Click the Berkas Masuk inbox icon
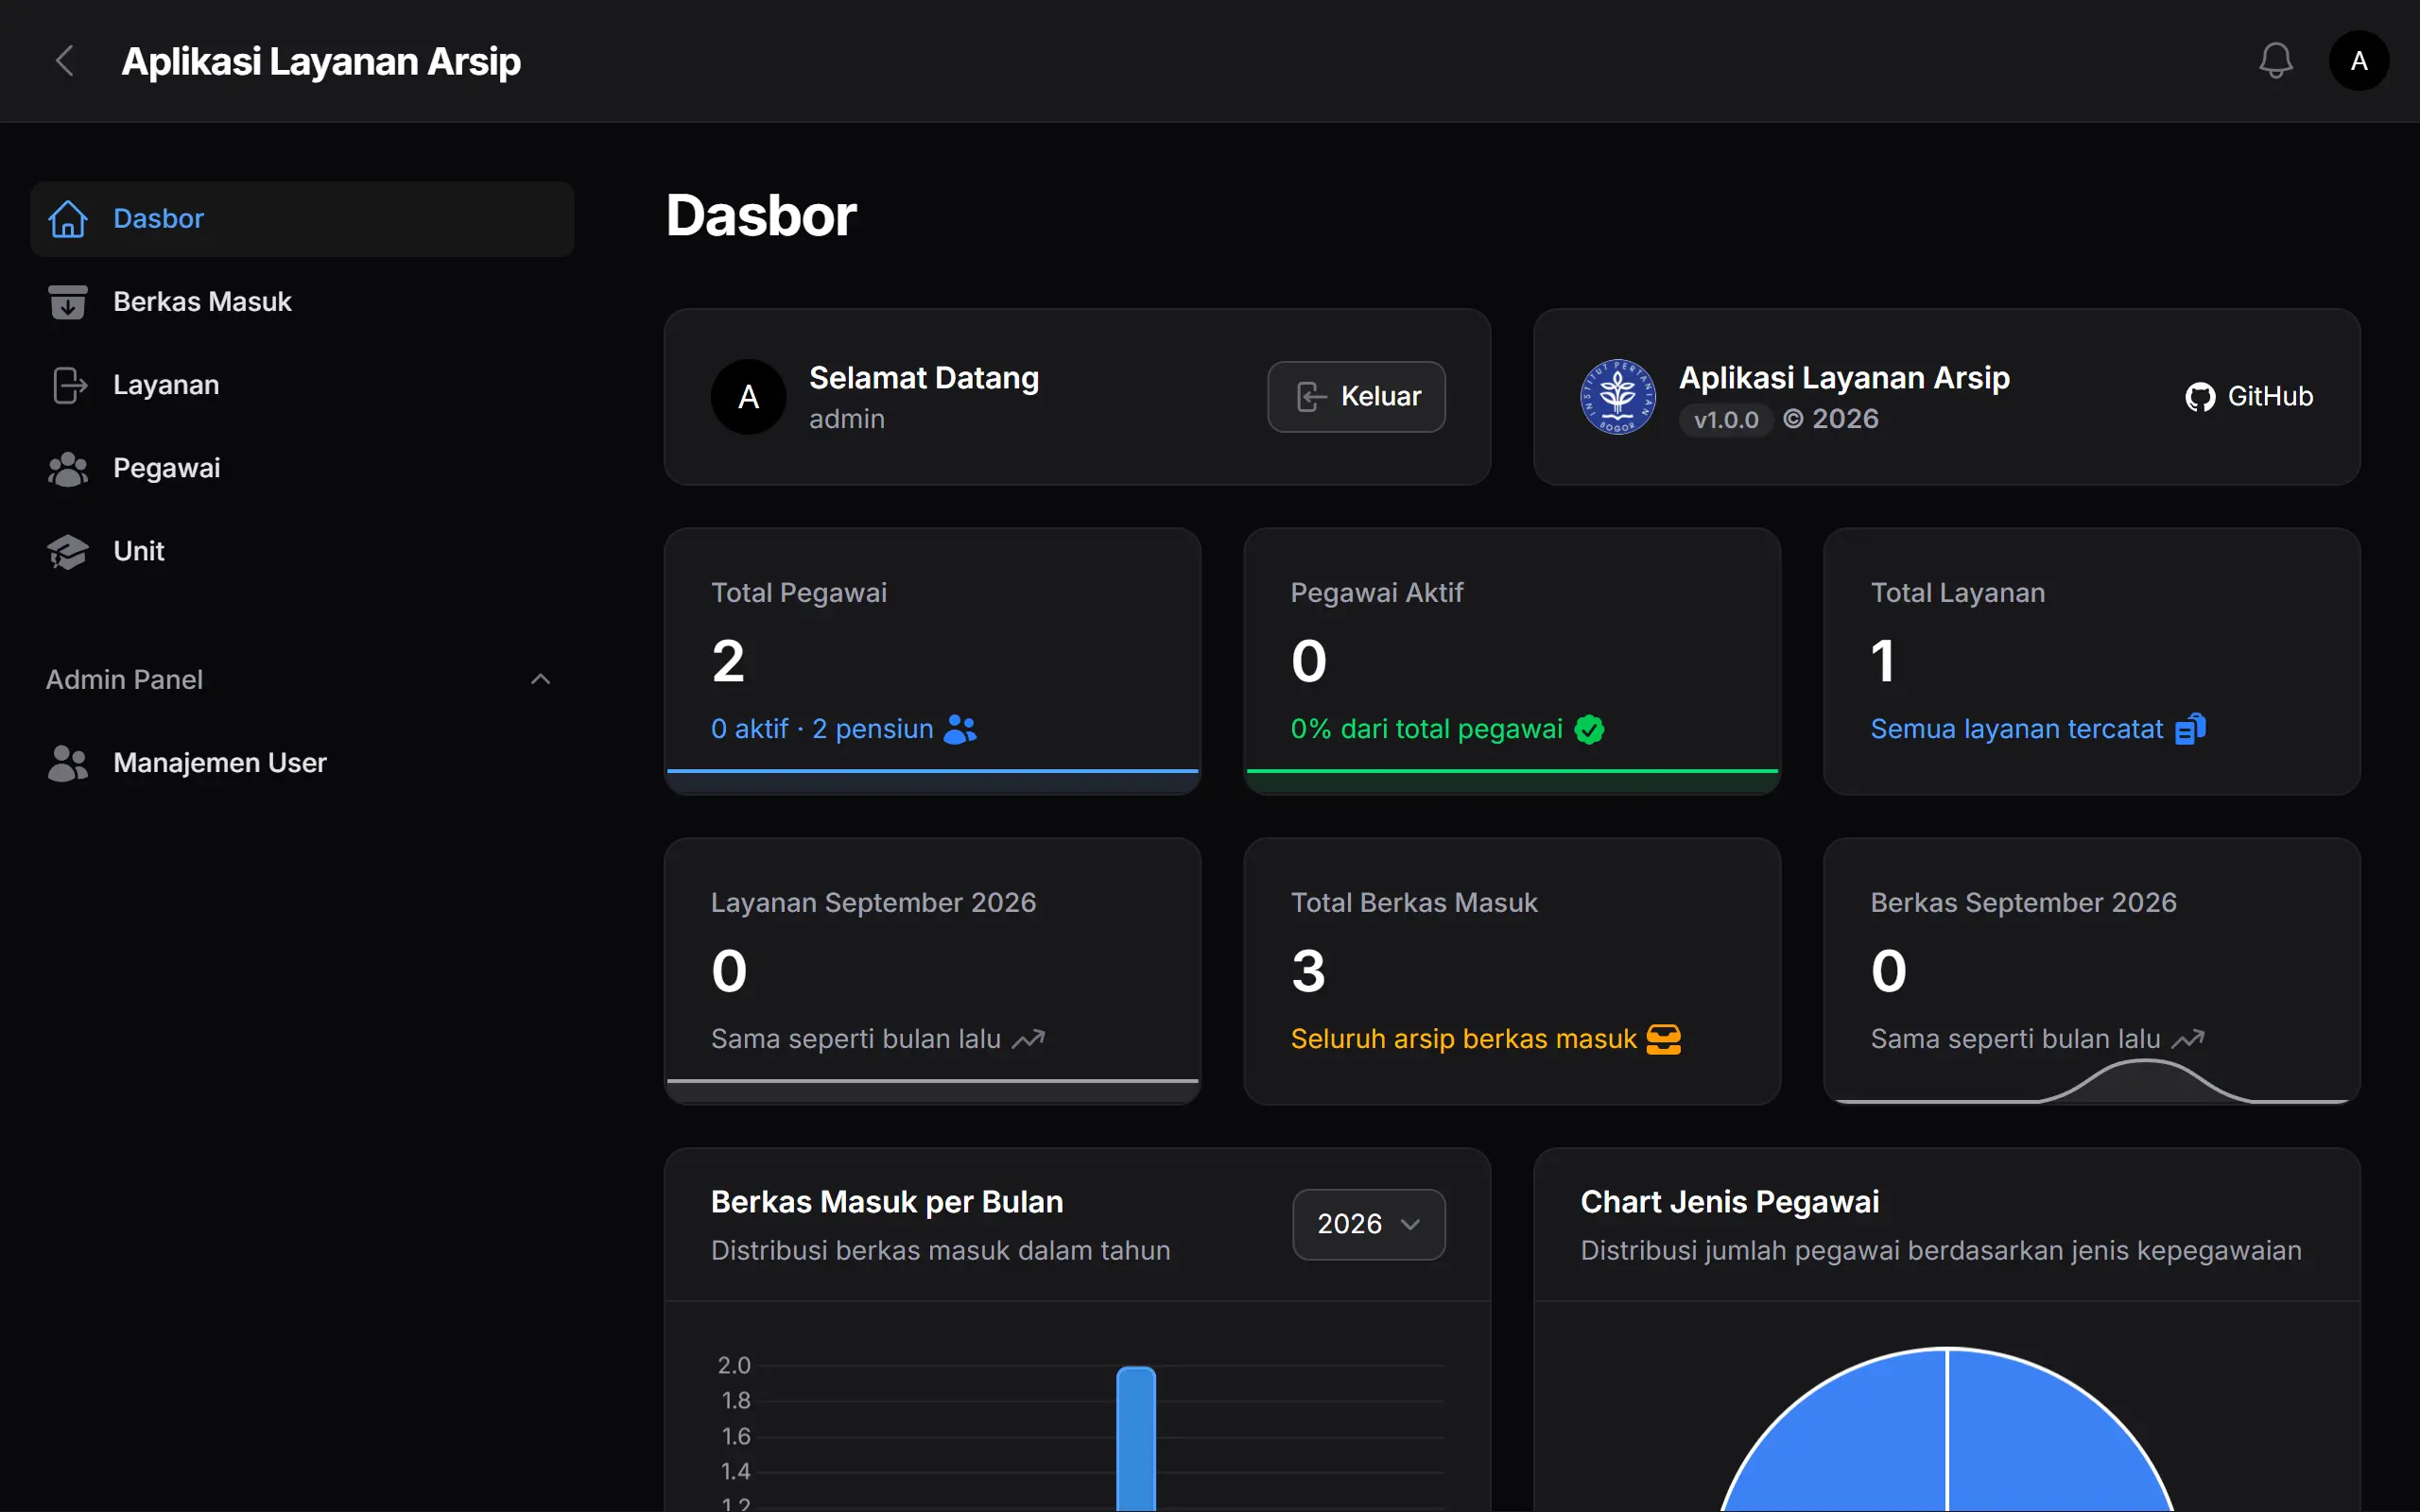 point(68,302)
